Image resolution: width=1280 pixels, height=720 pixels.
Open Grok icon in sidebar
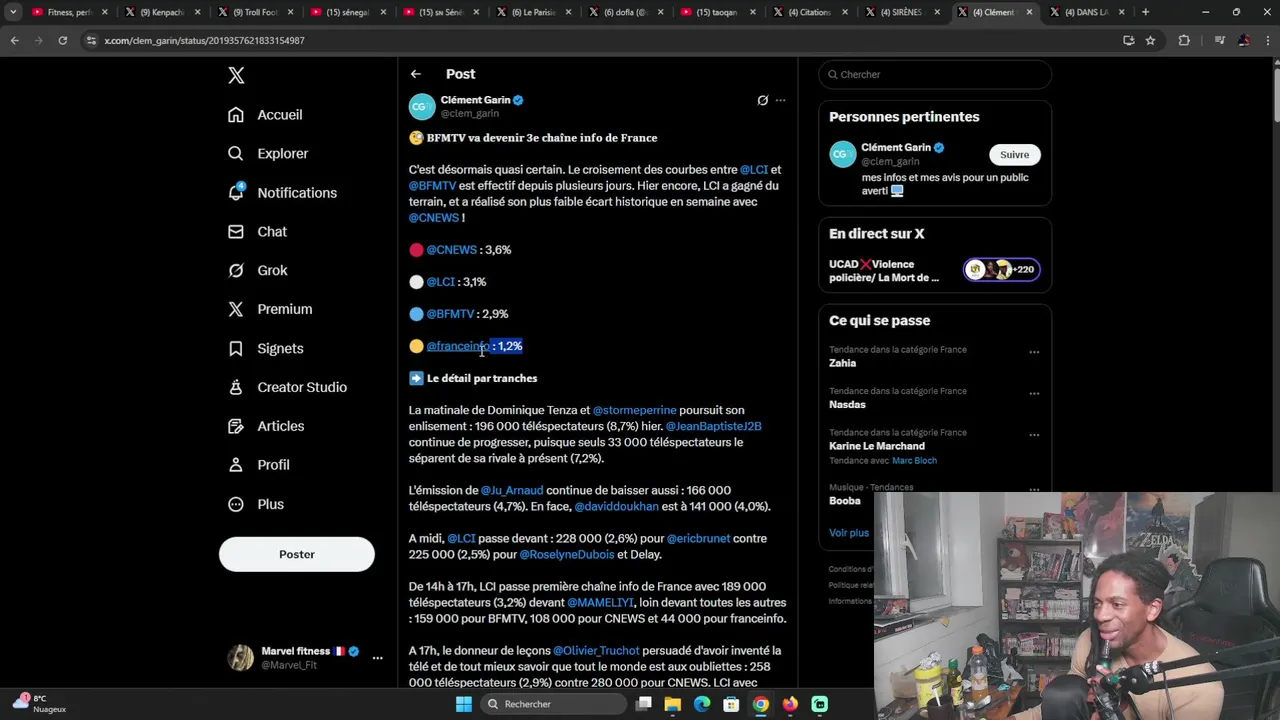coord(236,270)
